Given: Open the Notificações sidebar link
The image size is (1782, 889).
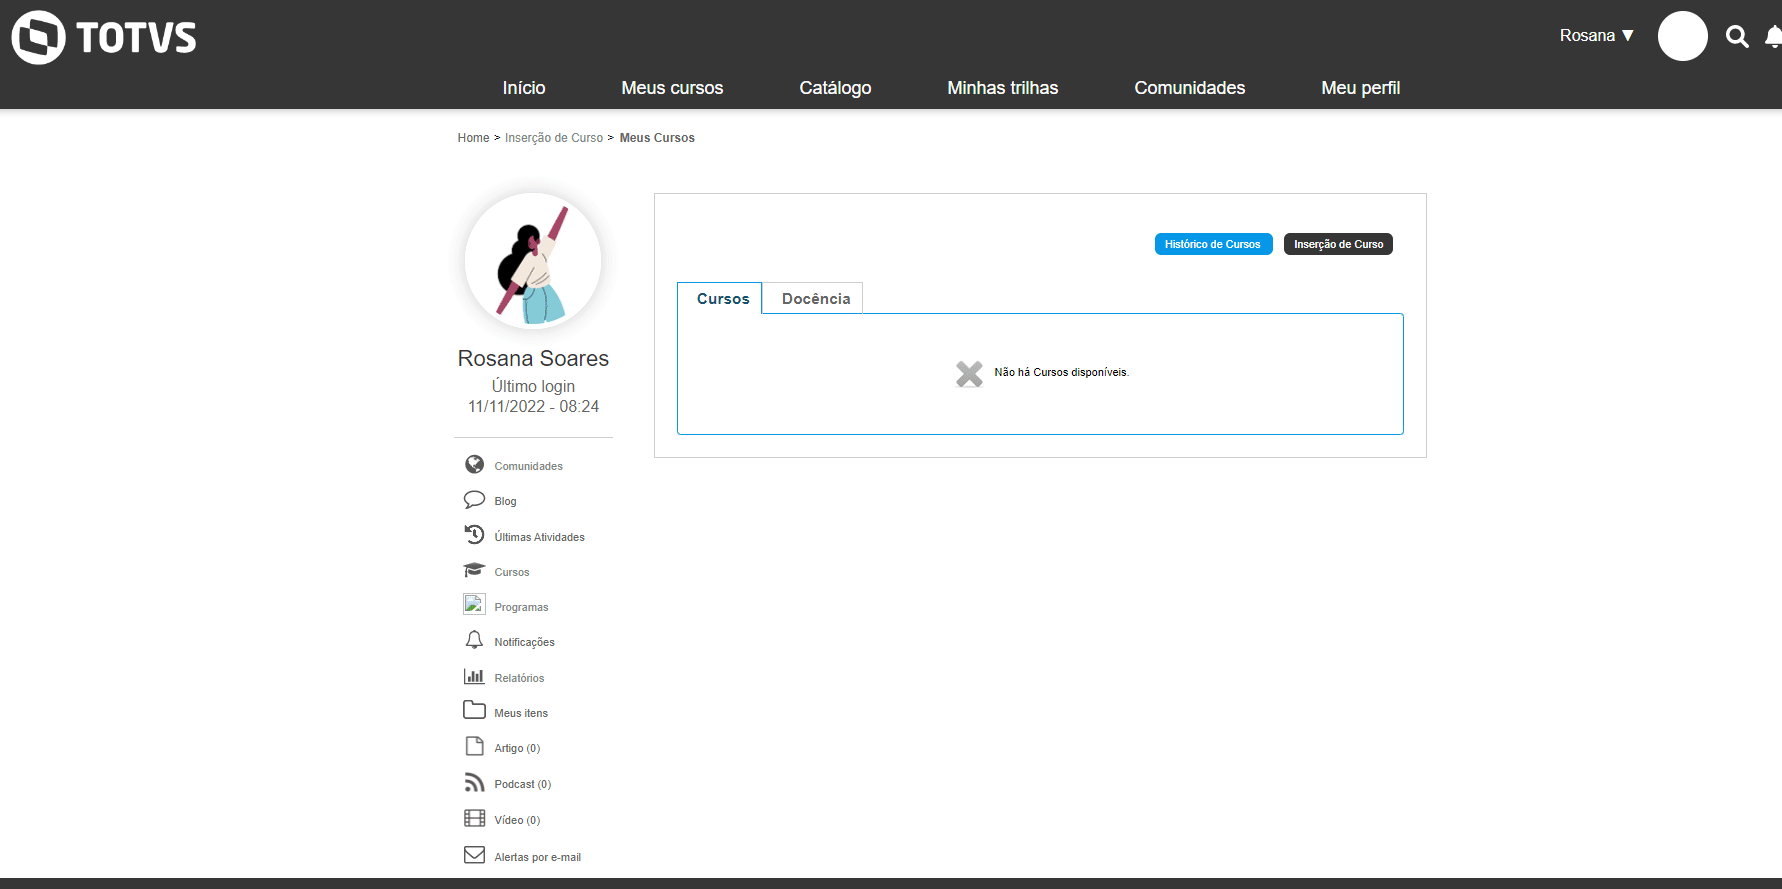Looking at the screenshot, I should 524,642.
